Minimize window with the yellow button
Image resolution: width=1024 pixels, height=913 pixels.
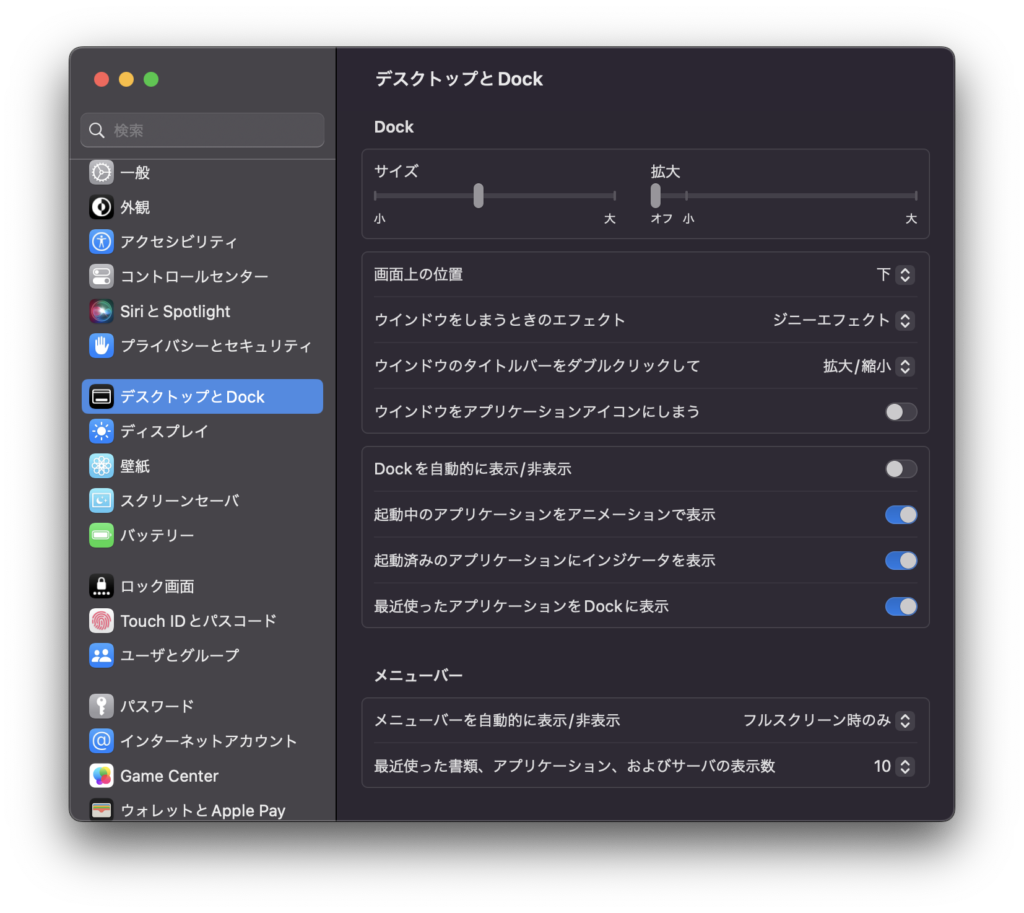coord(126,79)
